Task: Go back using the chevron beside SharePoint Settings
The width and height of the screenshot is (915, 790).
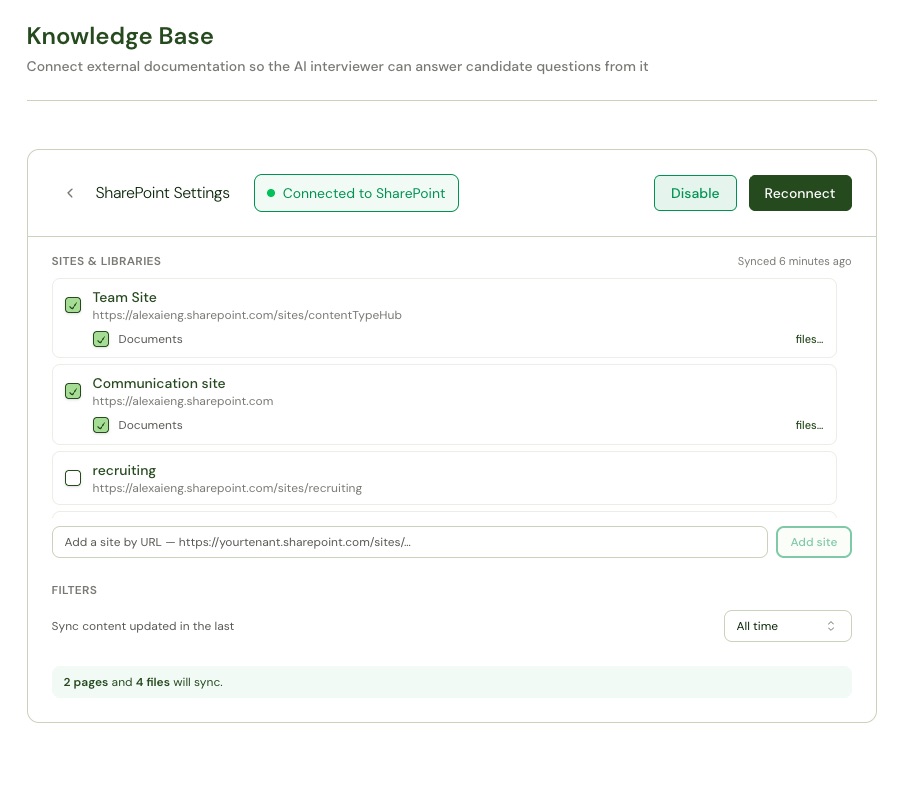Action: click(70, 193)
